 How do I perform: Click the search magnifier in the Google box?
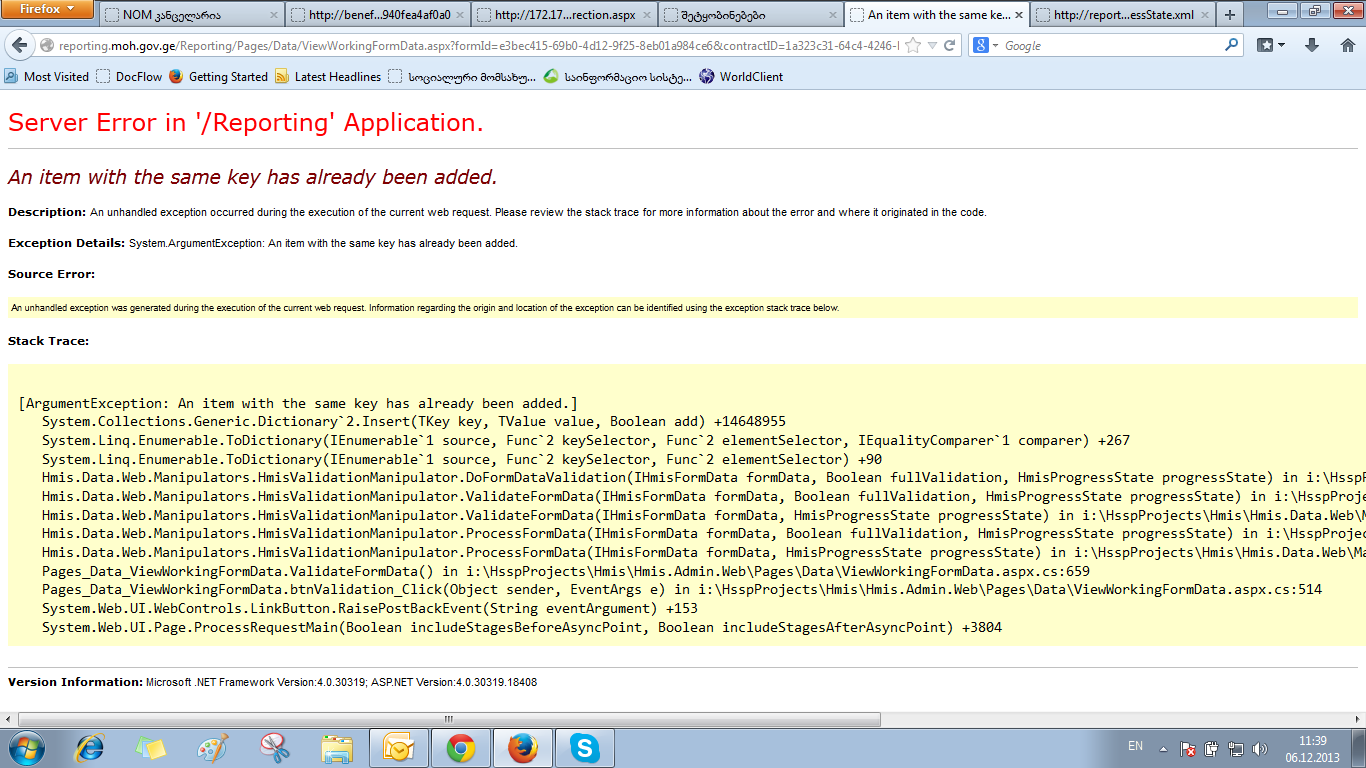[x=1232, y=46]
